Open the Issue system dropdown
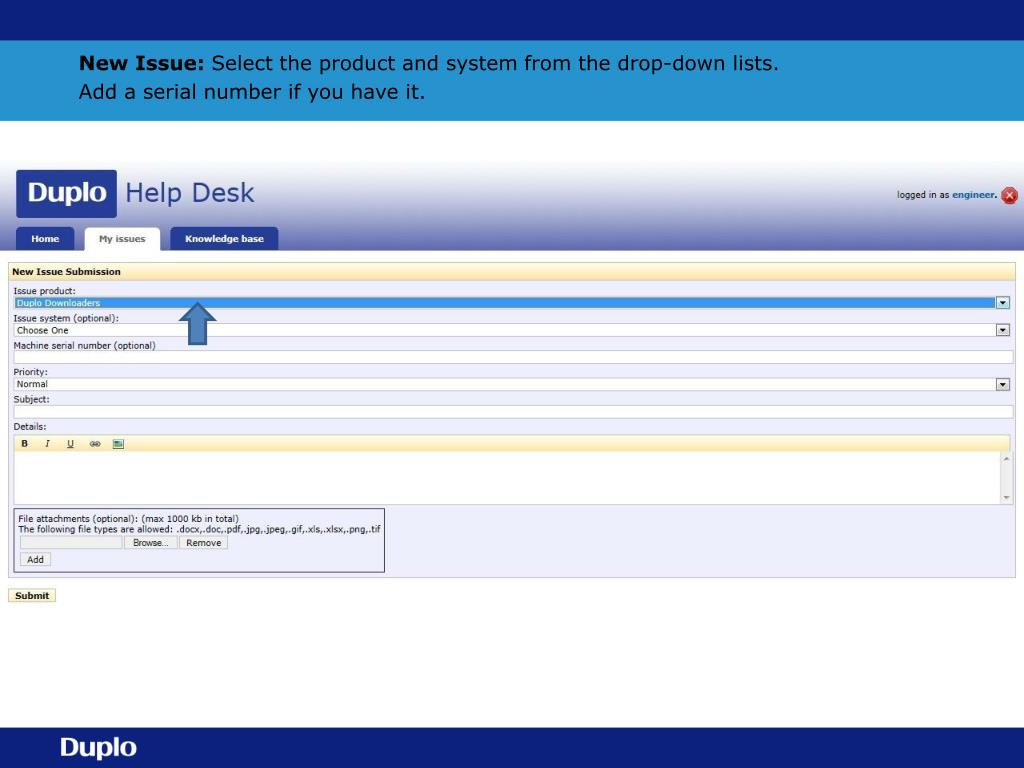 coord(1002,330)
